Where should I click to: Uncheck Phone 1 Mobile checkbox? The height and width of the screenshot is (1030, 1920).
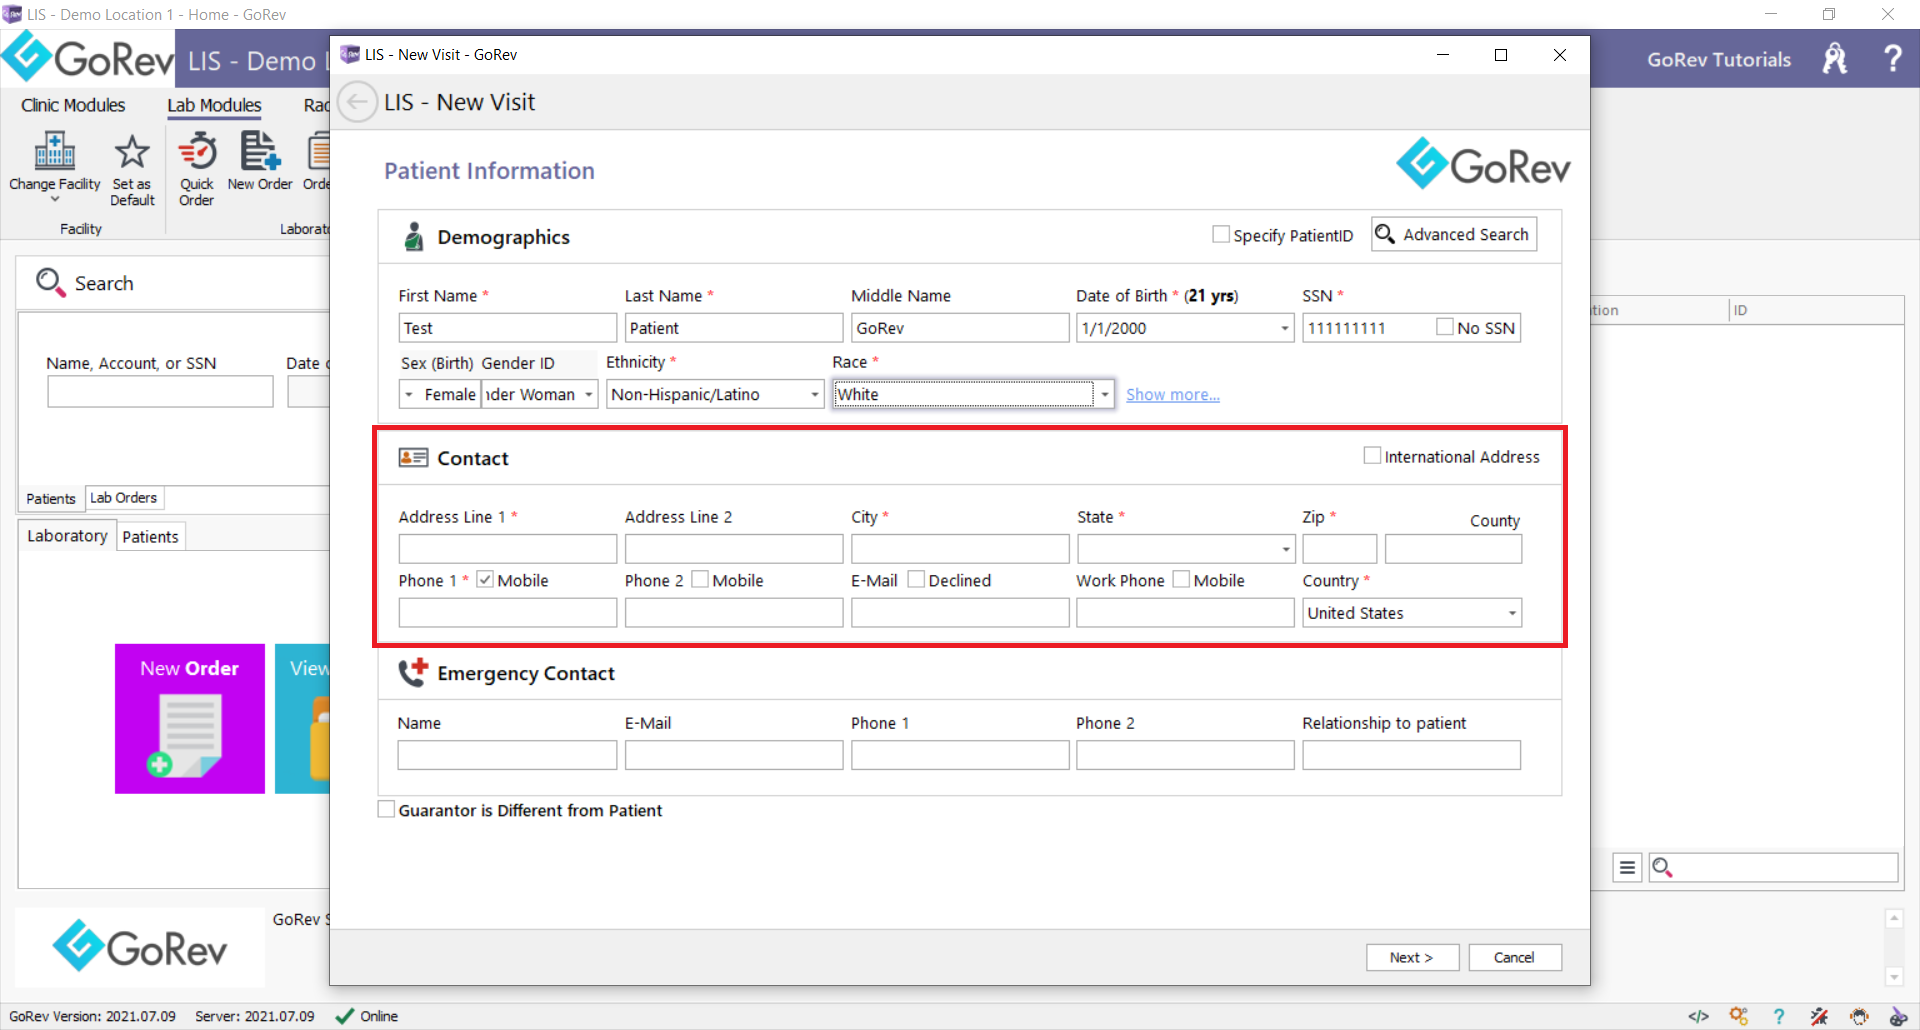[x=485, y=579]
